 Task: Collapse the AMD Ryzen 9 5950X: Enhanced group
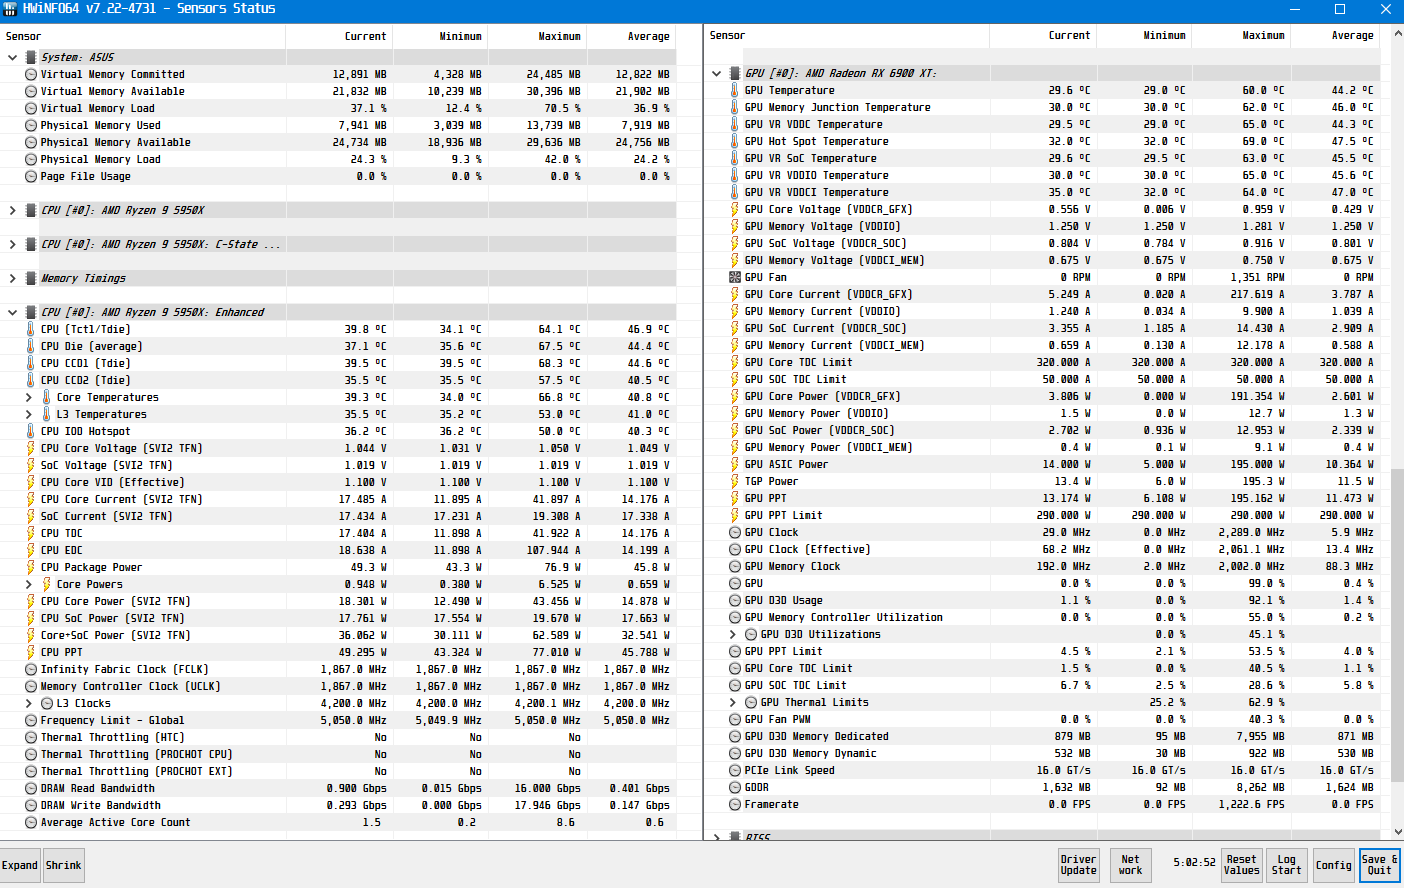[12, 312]
